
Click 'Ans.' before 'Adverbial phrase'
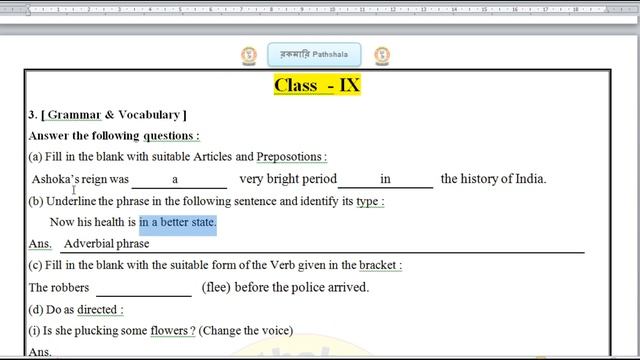point(40,244)
